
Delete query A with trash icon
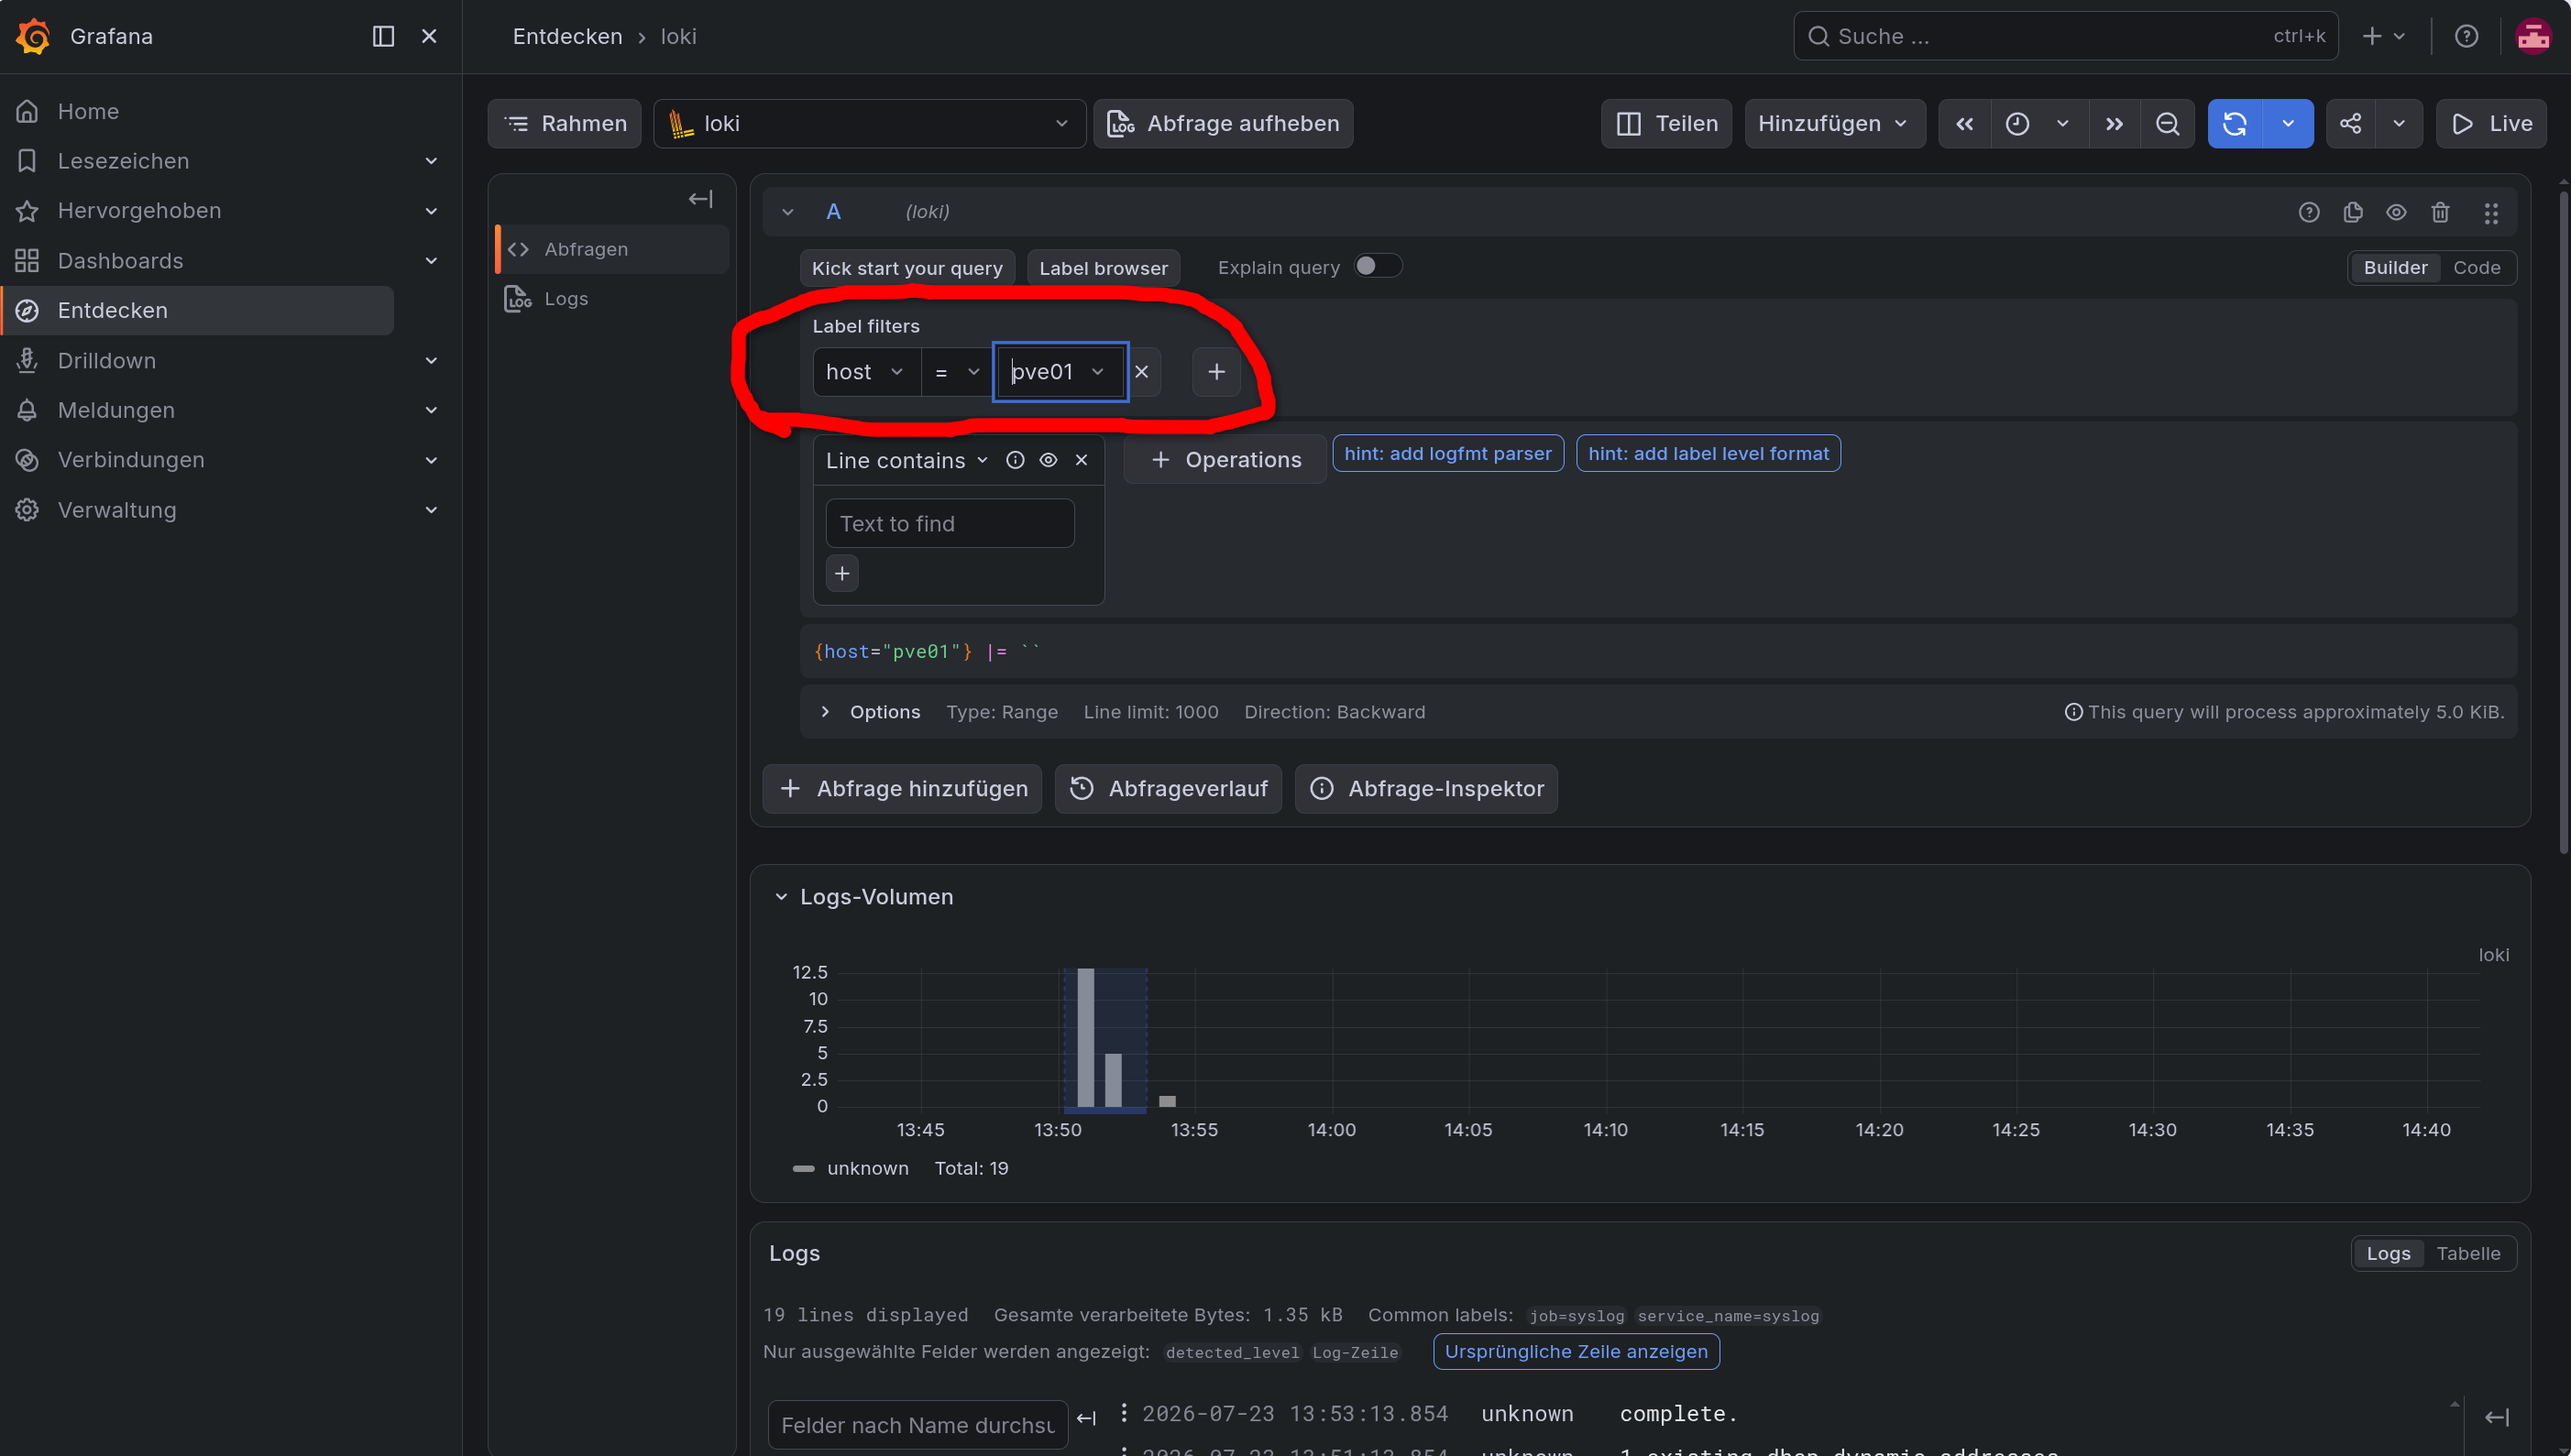(2440, 212)
